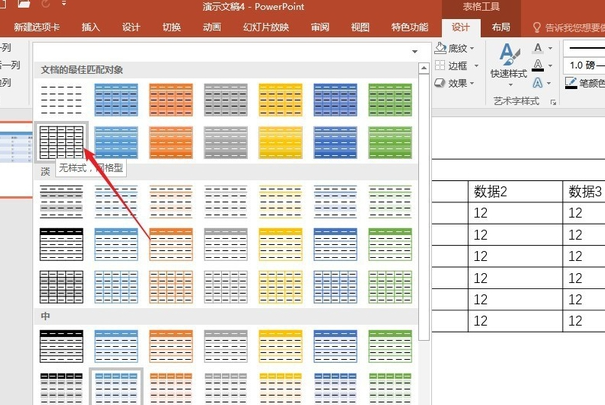
Task: Apply blue themed style in first row
Action: coord(116,100)
